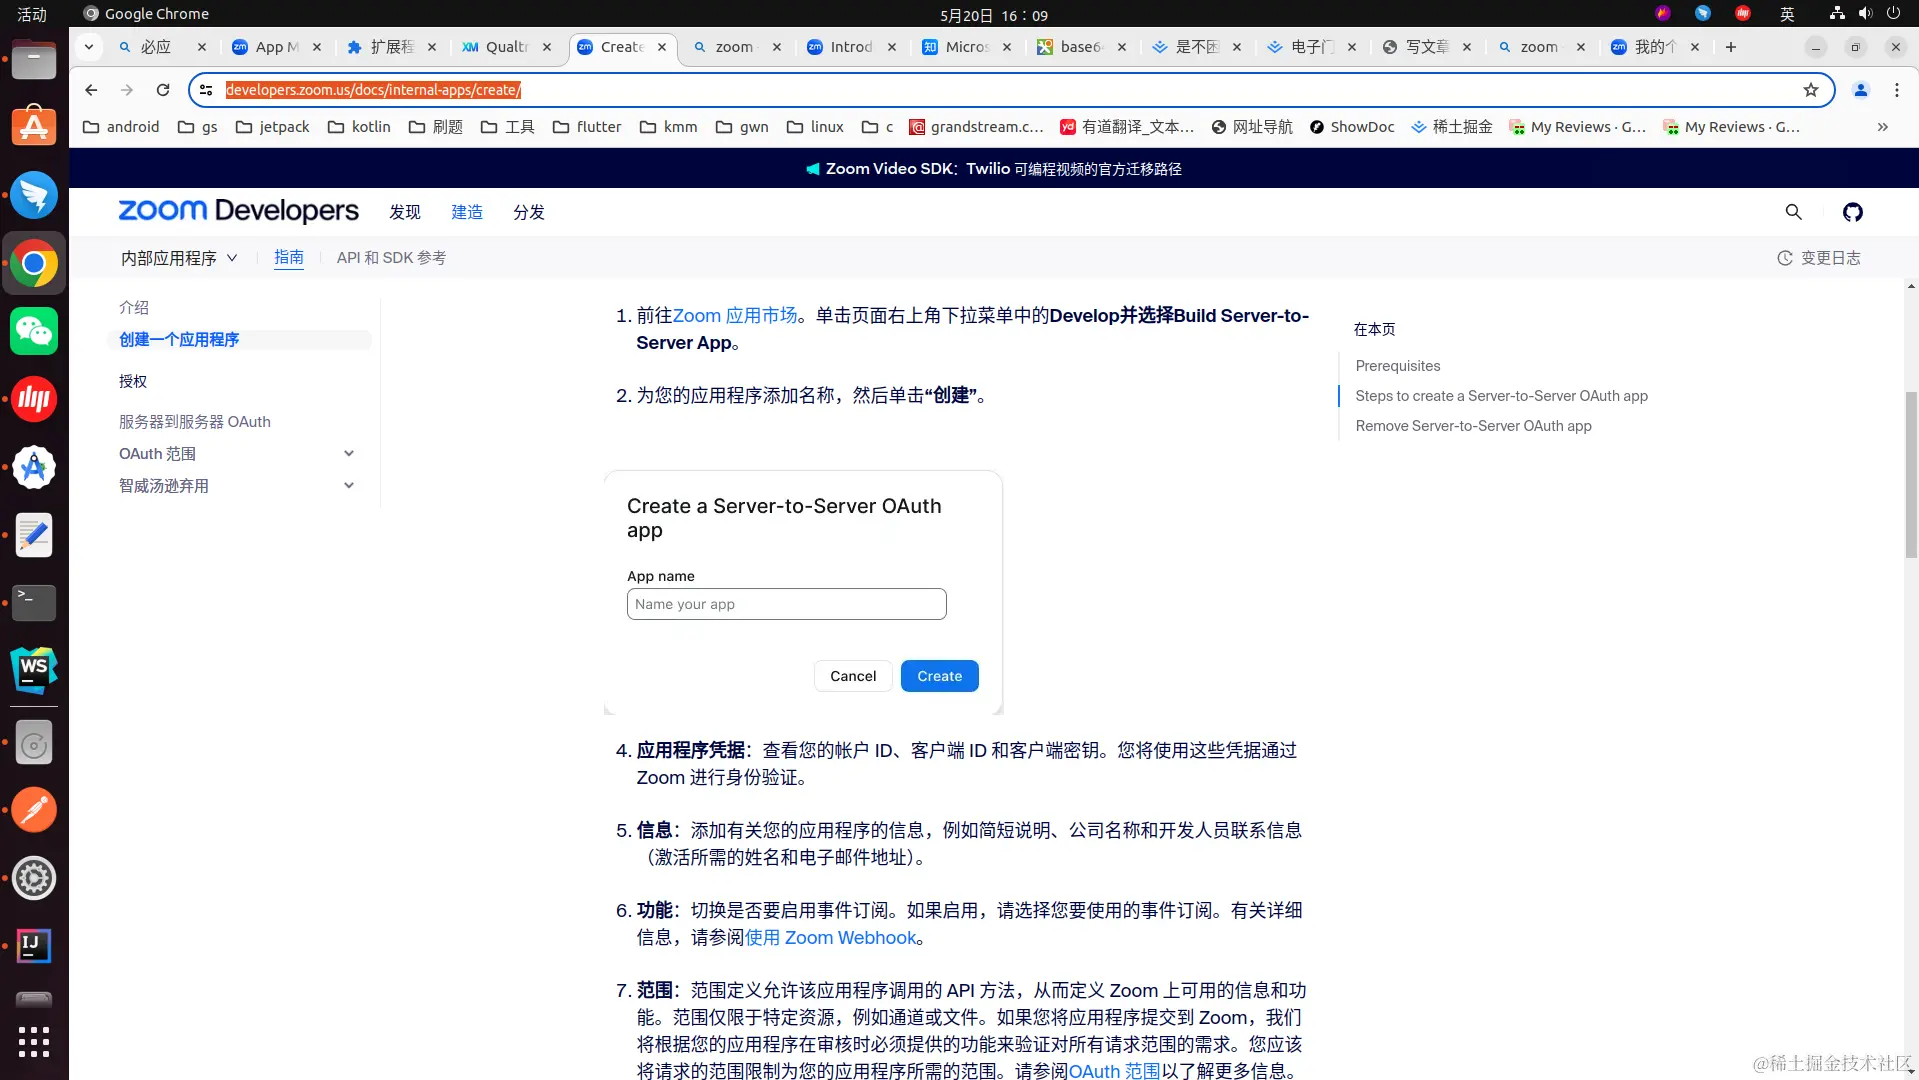Switch to the 指南 tab
This screenshot has height=1080, width=1919.
point(289,257)
